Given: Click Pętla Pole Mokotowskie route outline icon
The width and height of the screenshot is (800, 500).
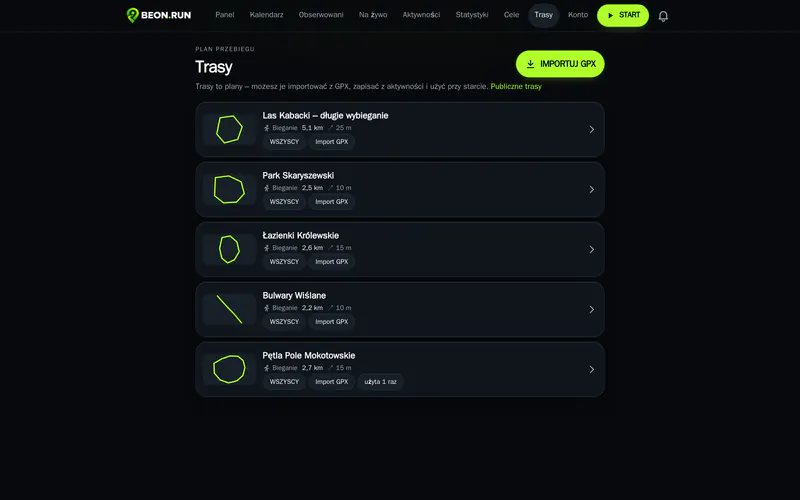Looking at the screenshot, I should pyautogui.click(x=229, y=369).
